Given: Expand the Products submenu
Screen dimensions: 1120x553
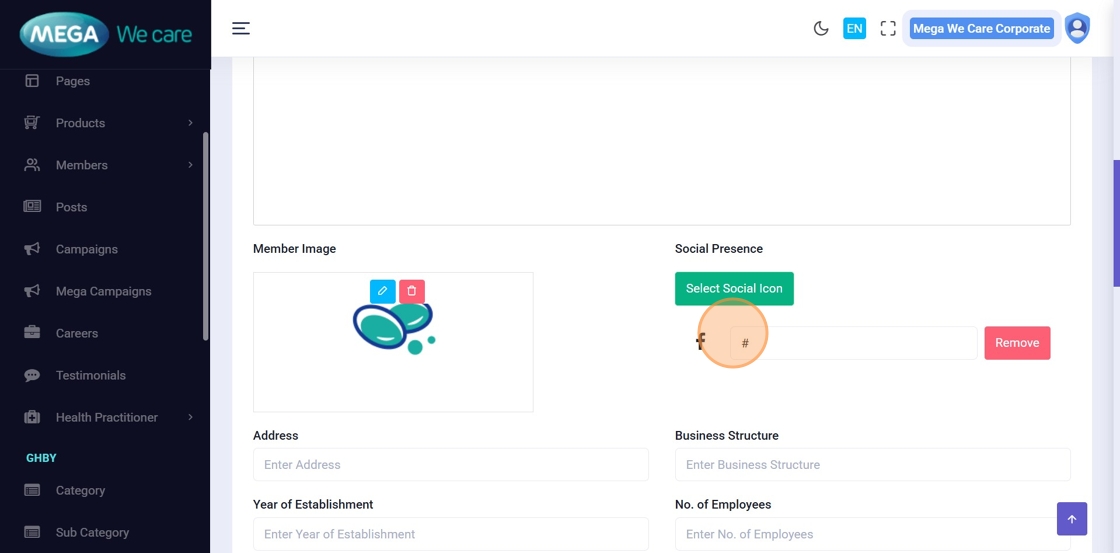Looking at the screenshot, I should click(x=190, y=123).
